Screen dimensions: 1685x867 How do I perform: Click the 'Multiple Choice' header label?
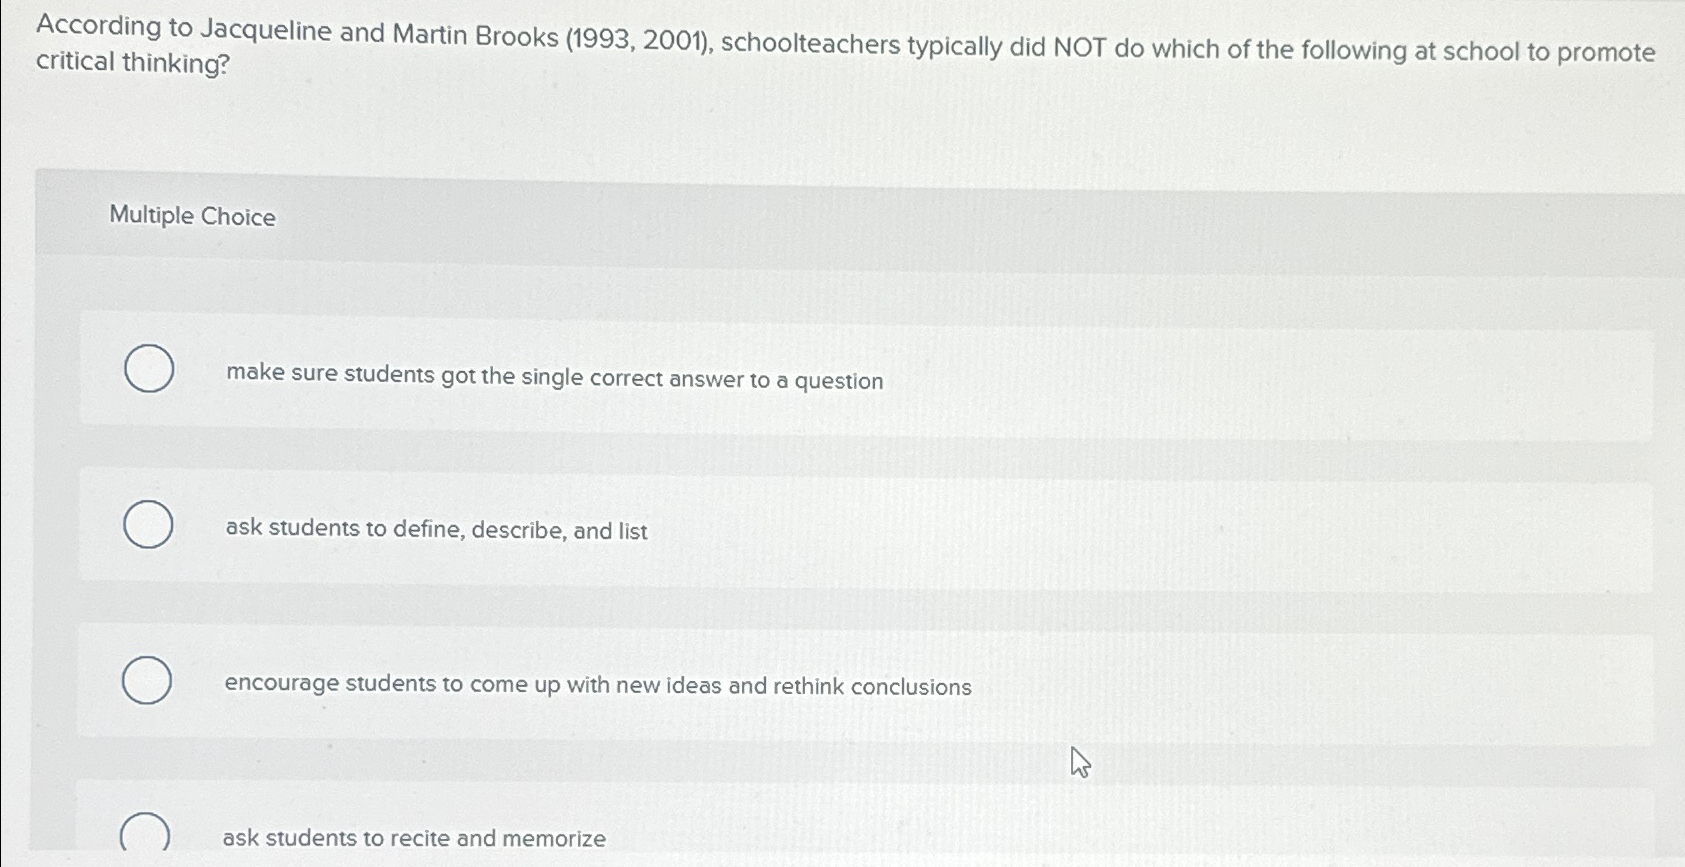pyautogui.click(x=193, y=215)
